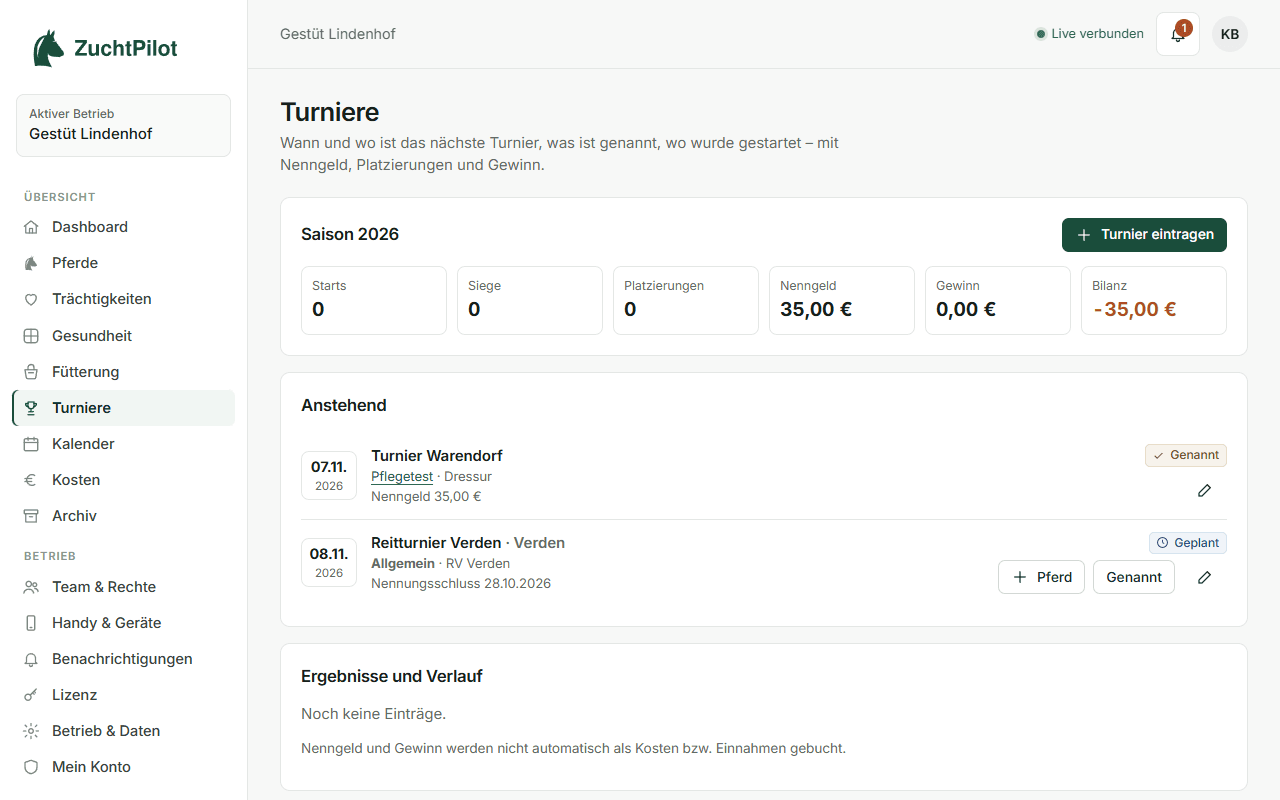This screenshot has width=1280, height=800.
Task: Click the Pferde horse icon in sidebar
Action: click(x=31, y=263)
